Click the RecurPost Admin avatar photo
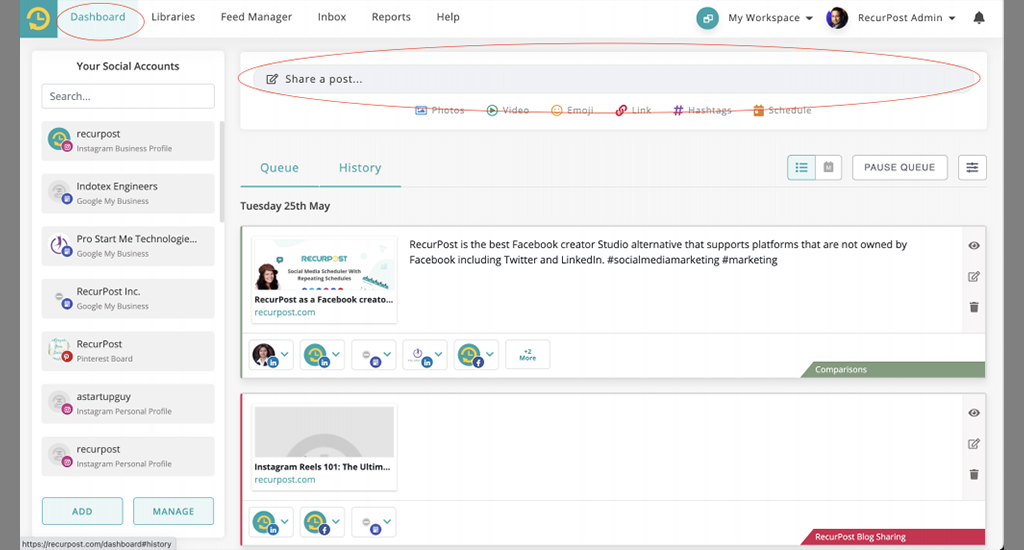1024x550 pixels. [x=837, y=18]
